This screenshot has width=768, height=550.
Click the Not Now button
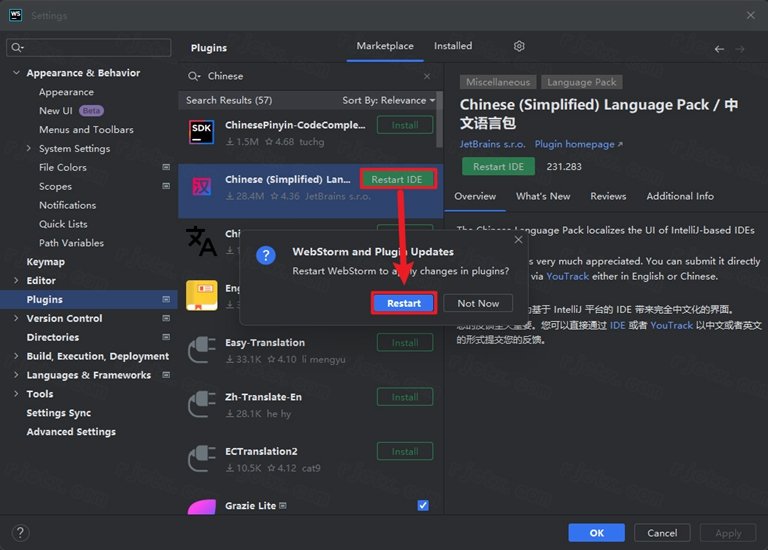tap(478, 303)
